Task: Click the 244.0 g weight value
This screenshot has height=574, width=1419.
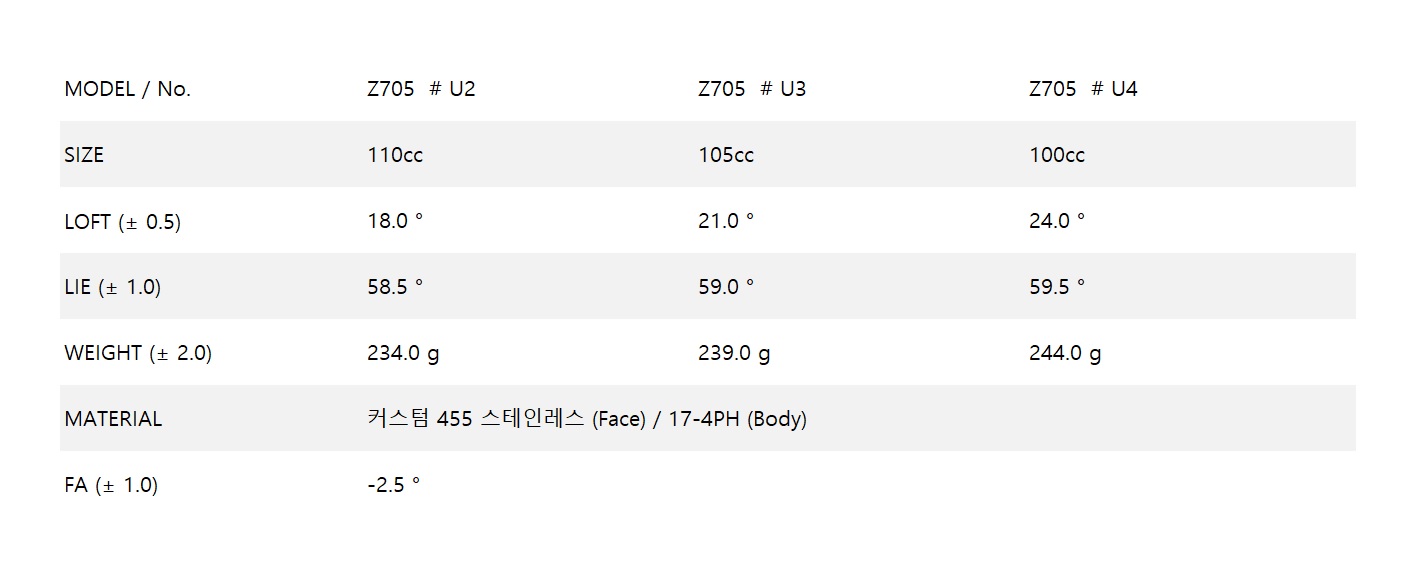Action: tap(1065, 353)
